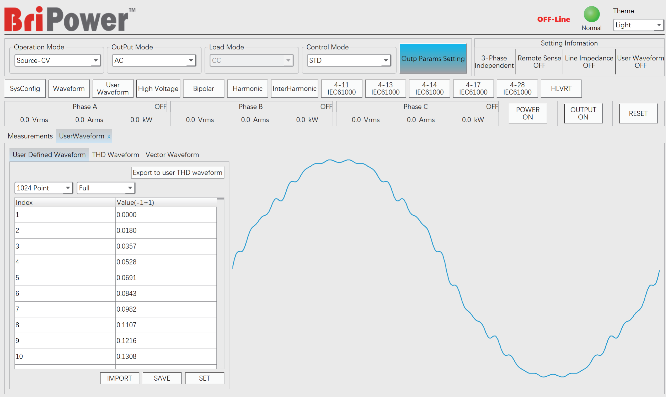Open the SysConfig page

point(25,88)
